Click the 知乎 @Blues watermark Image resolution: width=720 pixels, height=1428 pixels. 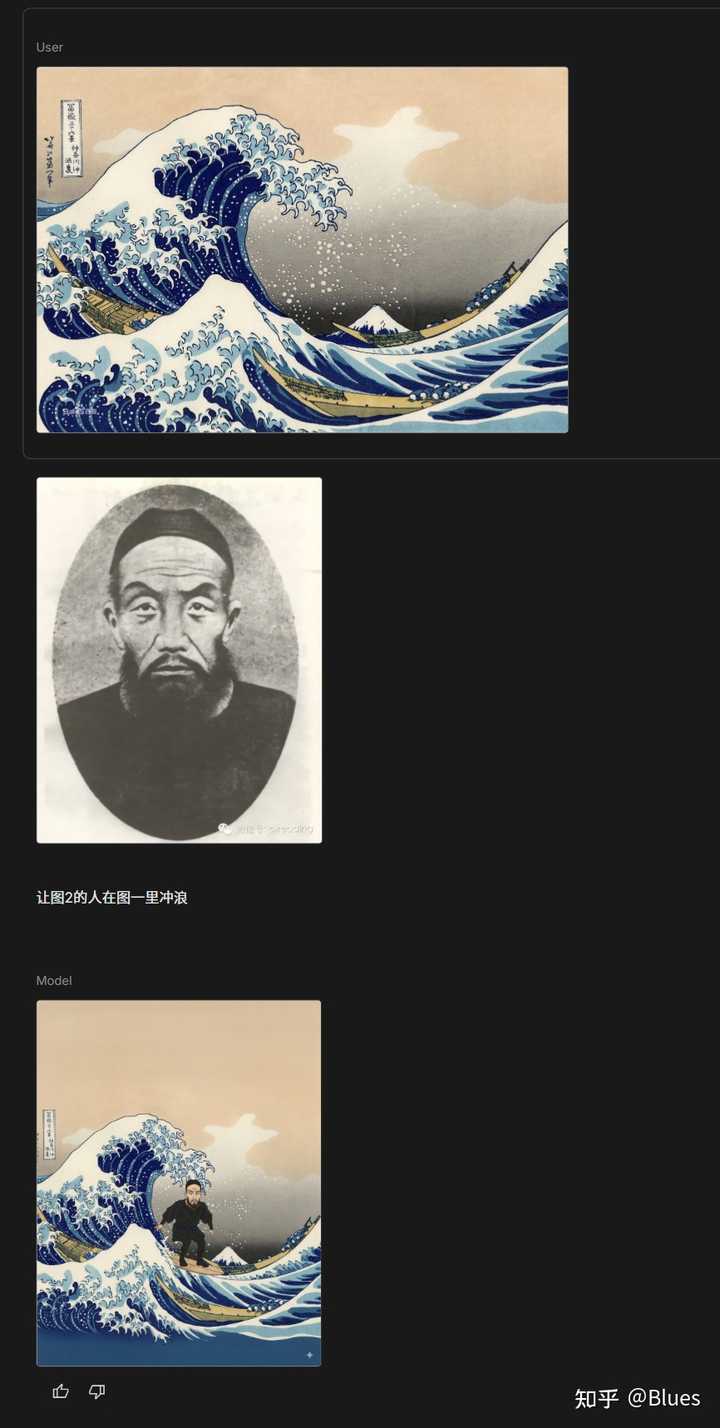tap(637, 1397)
